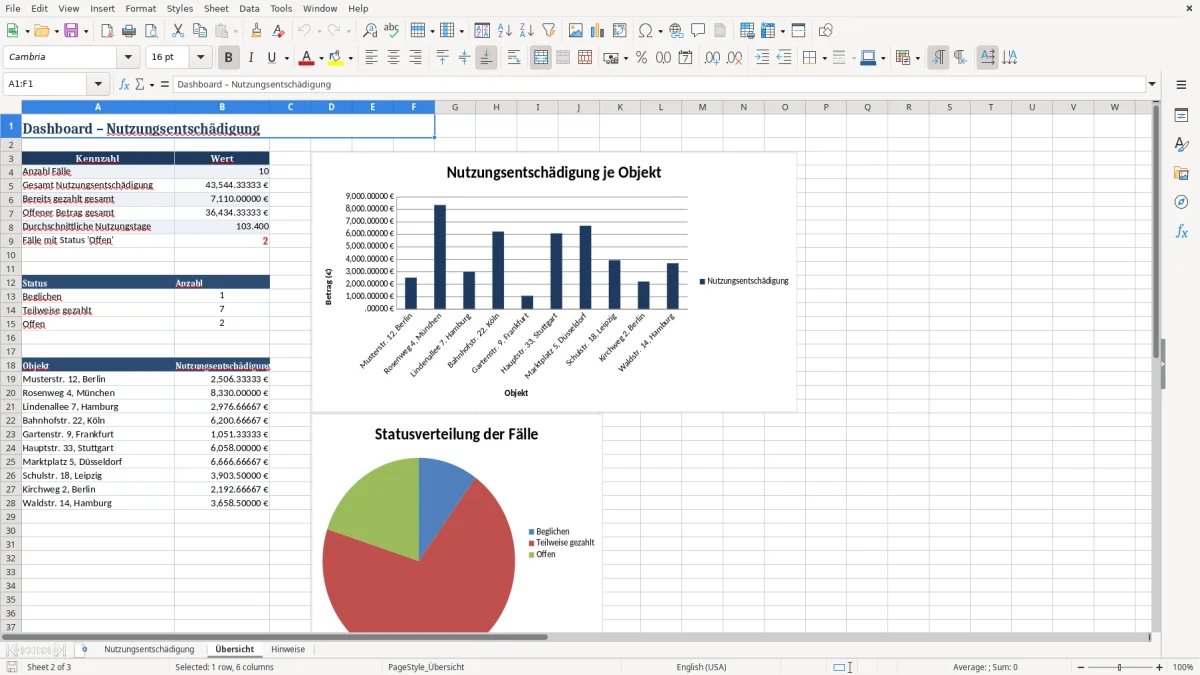Click the 100% zoom level in status bar
This screenshot has height=675, width=1200.
coord(1183,667)
